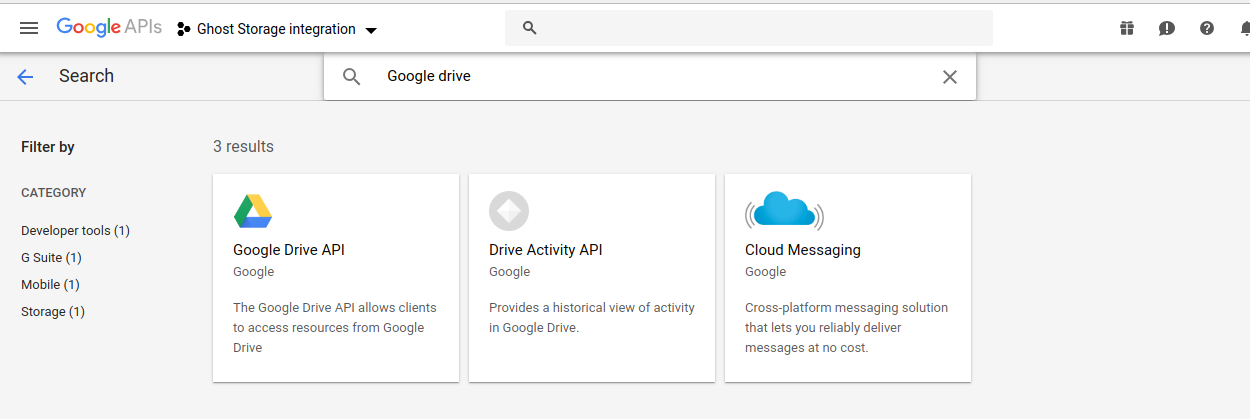Clear the Google drive search text
Screen dimensions: 1250x419
coord(950,77)
